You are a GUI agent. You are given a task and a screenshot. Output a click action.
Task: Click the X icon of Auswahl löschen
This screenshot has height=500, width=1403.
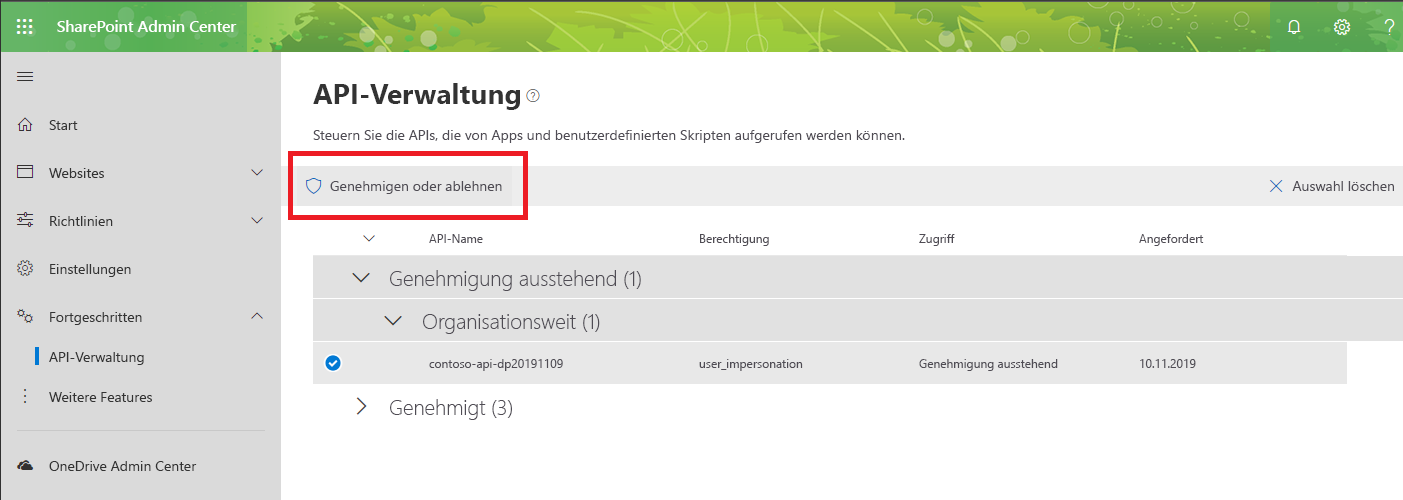click(1275, 186)
